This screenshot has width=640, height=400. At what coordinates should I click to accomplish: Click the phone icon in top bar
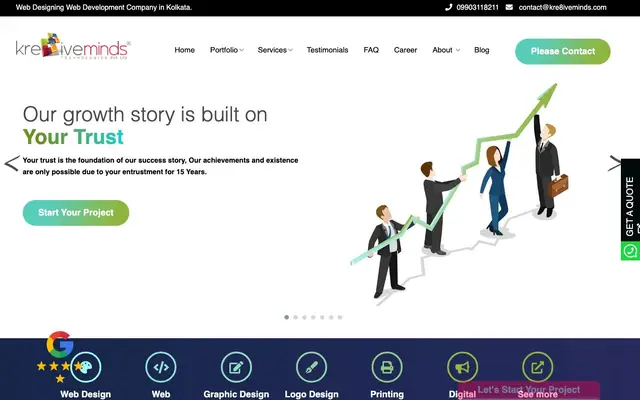449,7
